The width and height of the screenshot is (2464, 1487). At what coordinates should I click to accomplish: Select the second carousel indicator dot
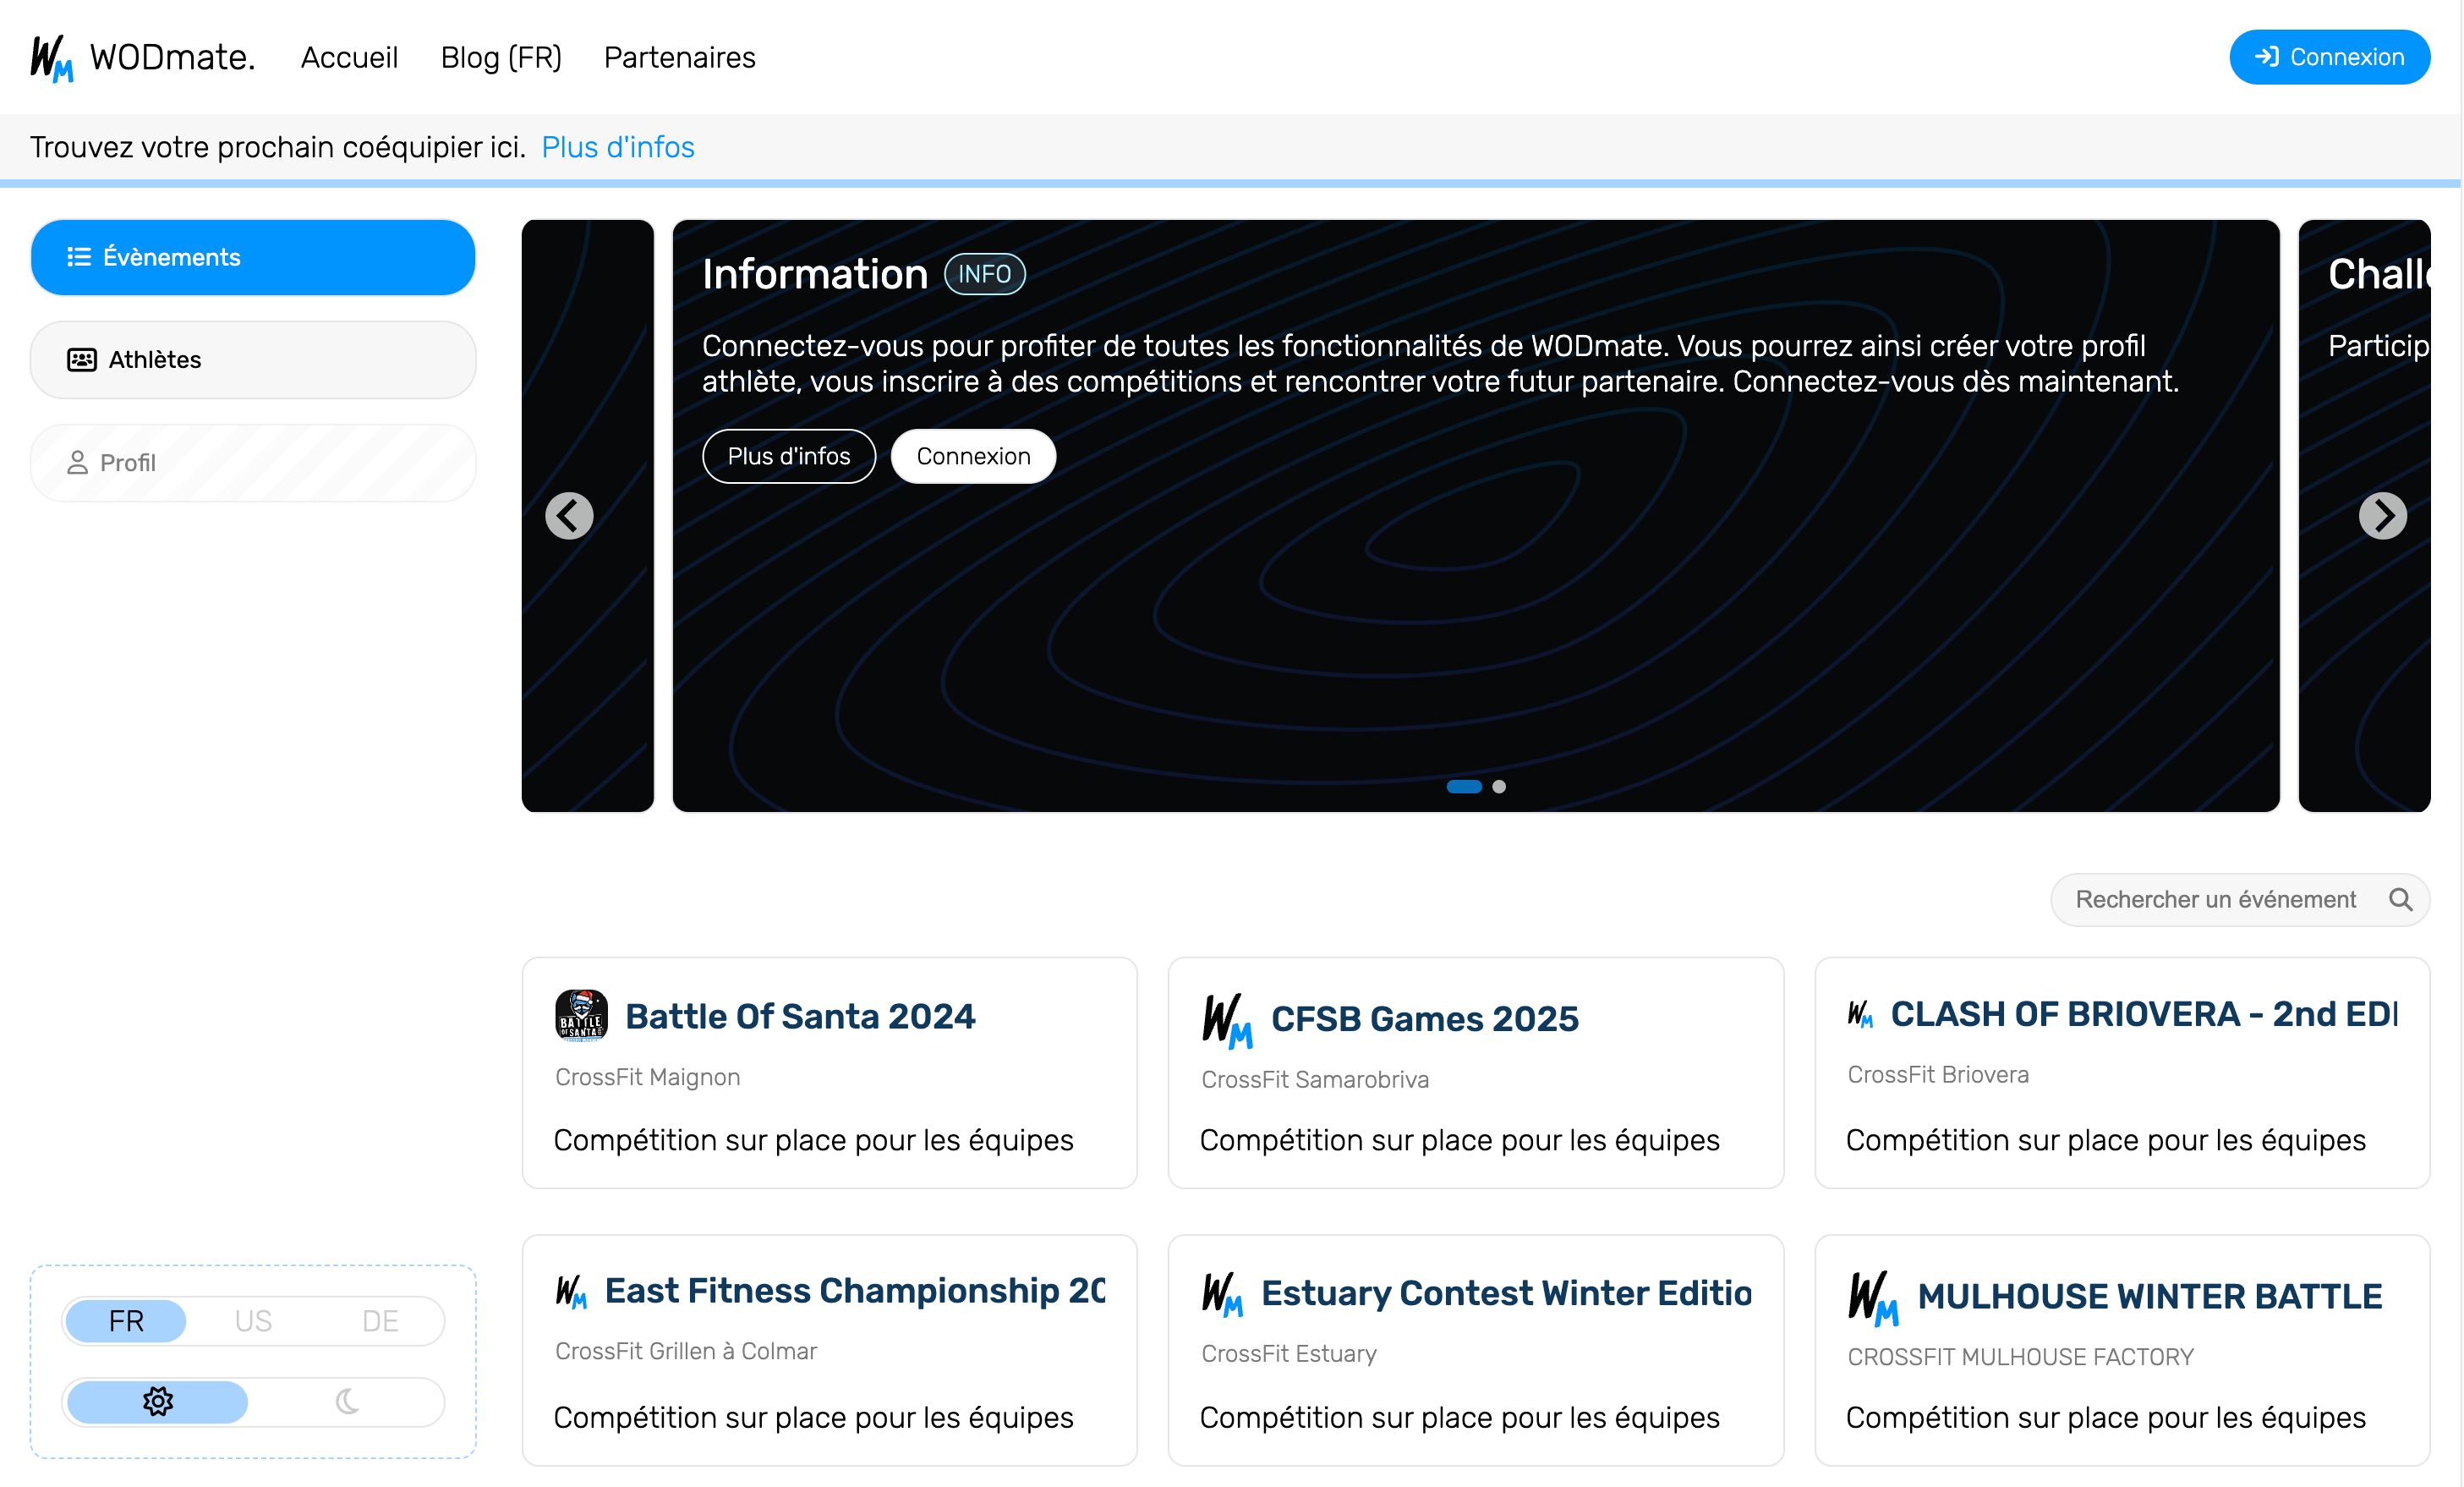tap(1499, 787)
